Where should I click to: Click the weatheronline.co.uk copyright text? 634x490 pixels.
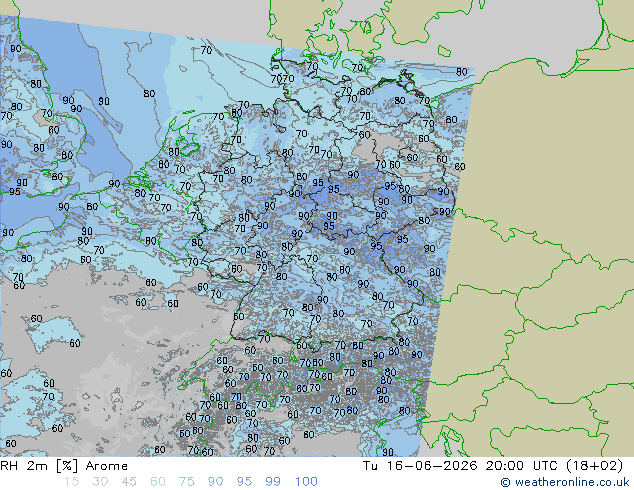coord(565,482)
